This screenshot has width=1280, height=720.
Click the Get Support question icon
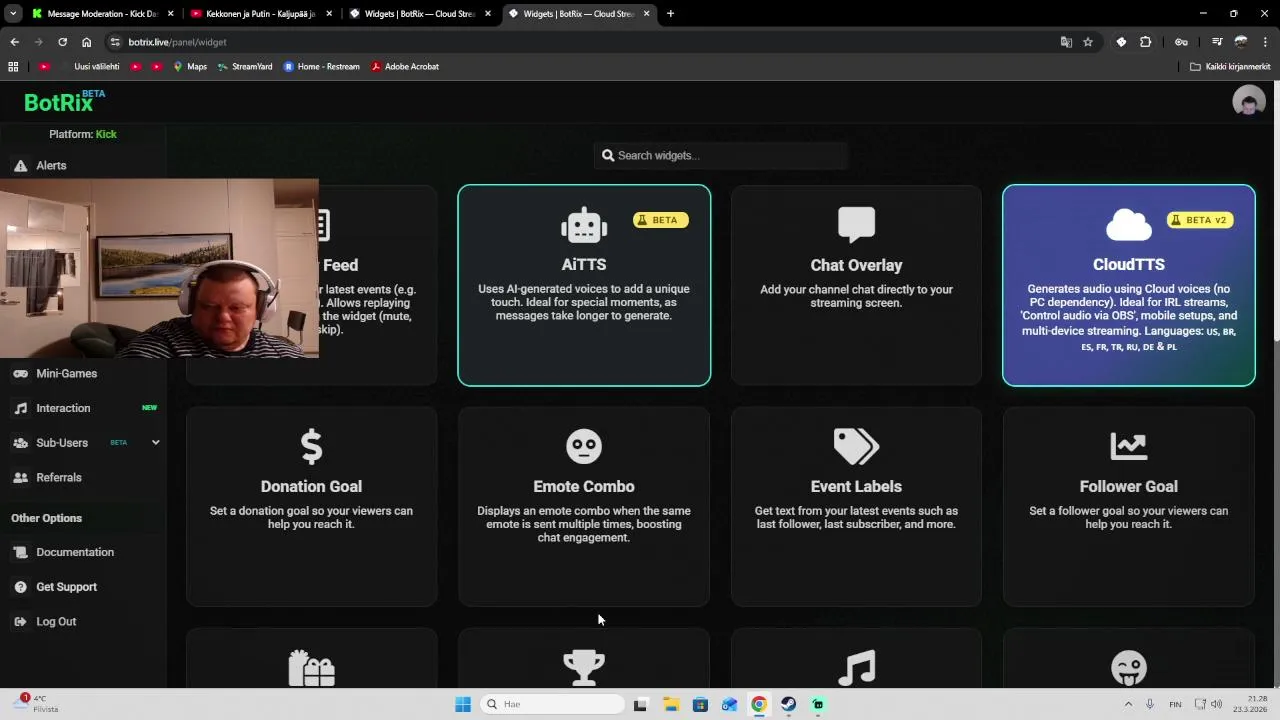point(20,587)
